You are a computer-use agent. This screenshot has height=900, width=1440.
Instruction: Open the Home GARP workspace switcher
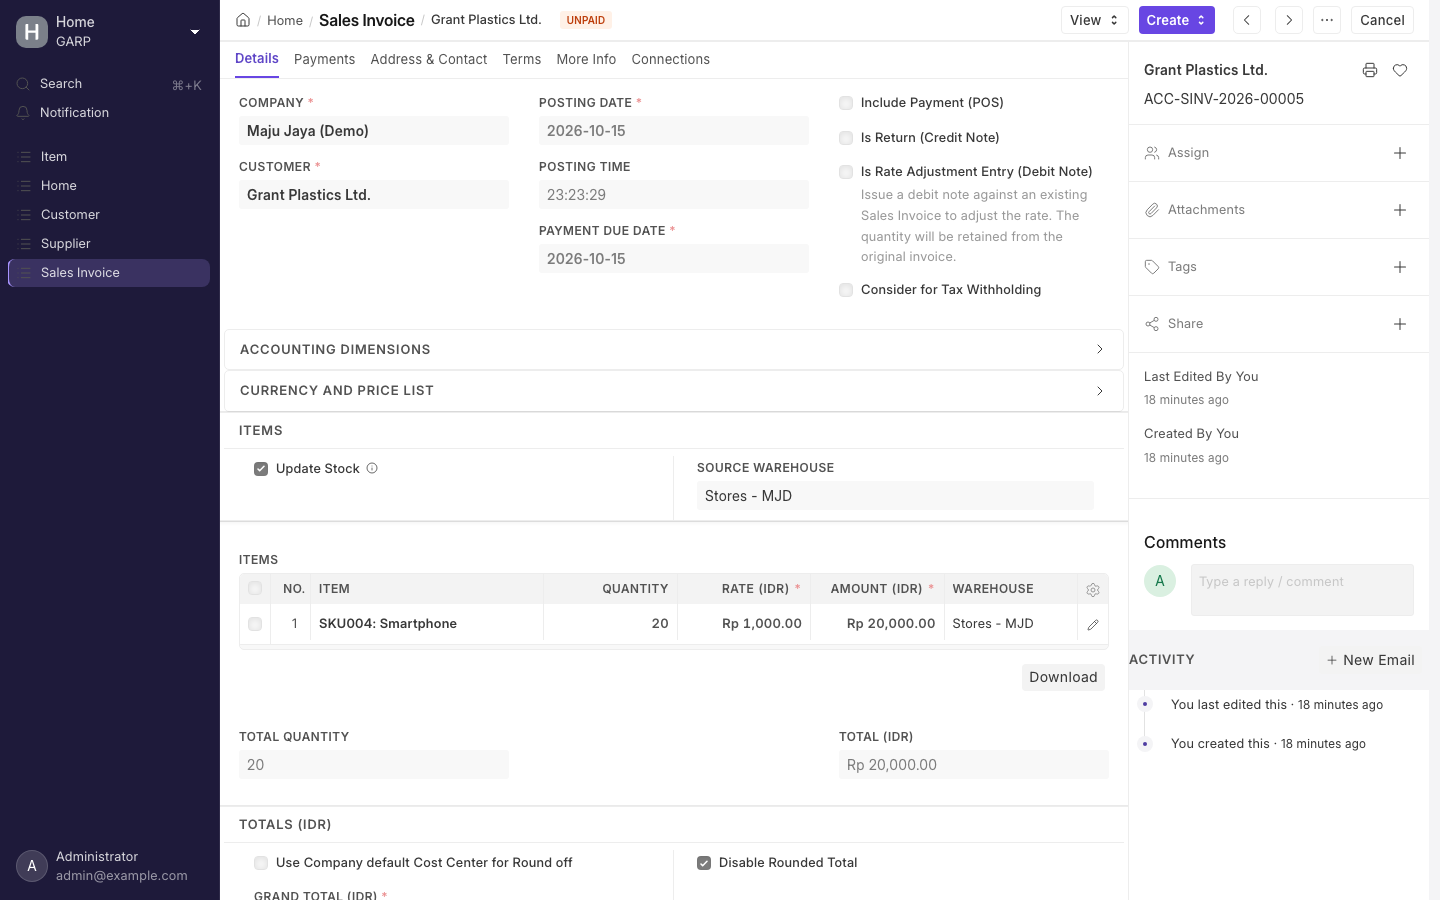(109, 32)
